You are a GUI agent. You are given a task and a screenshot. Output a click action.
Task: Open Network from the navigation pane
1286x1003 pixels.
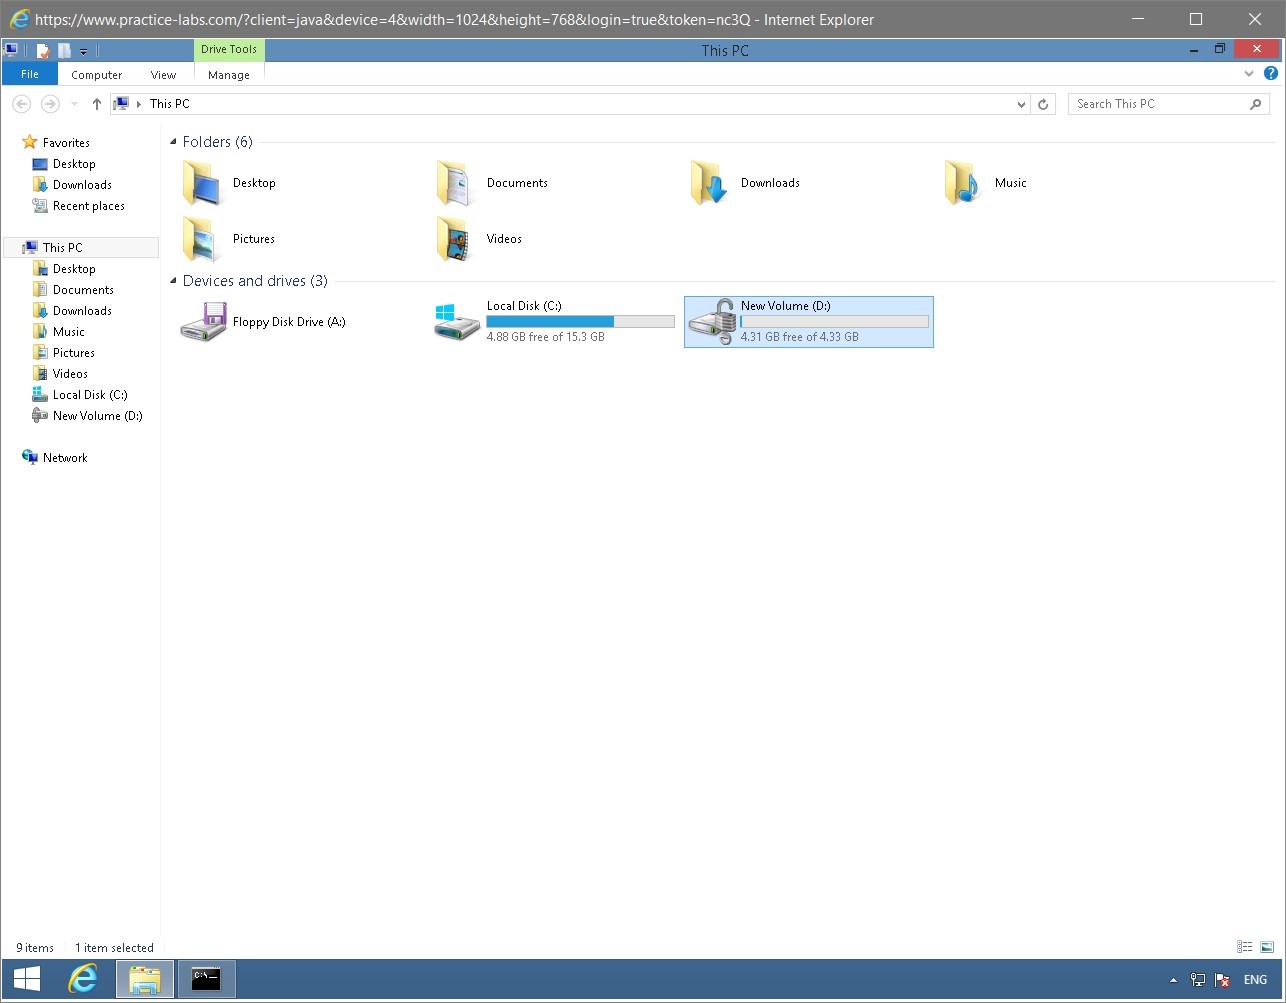click(x=66, y=457)
